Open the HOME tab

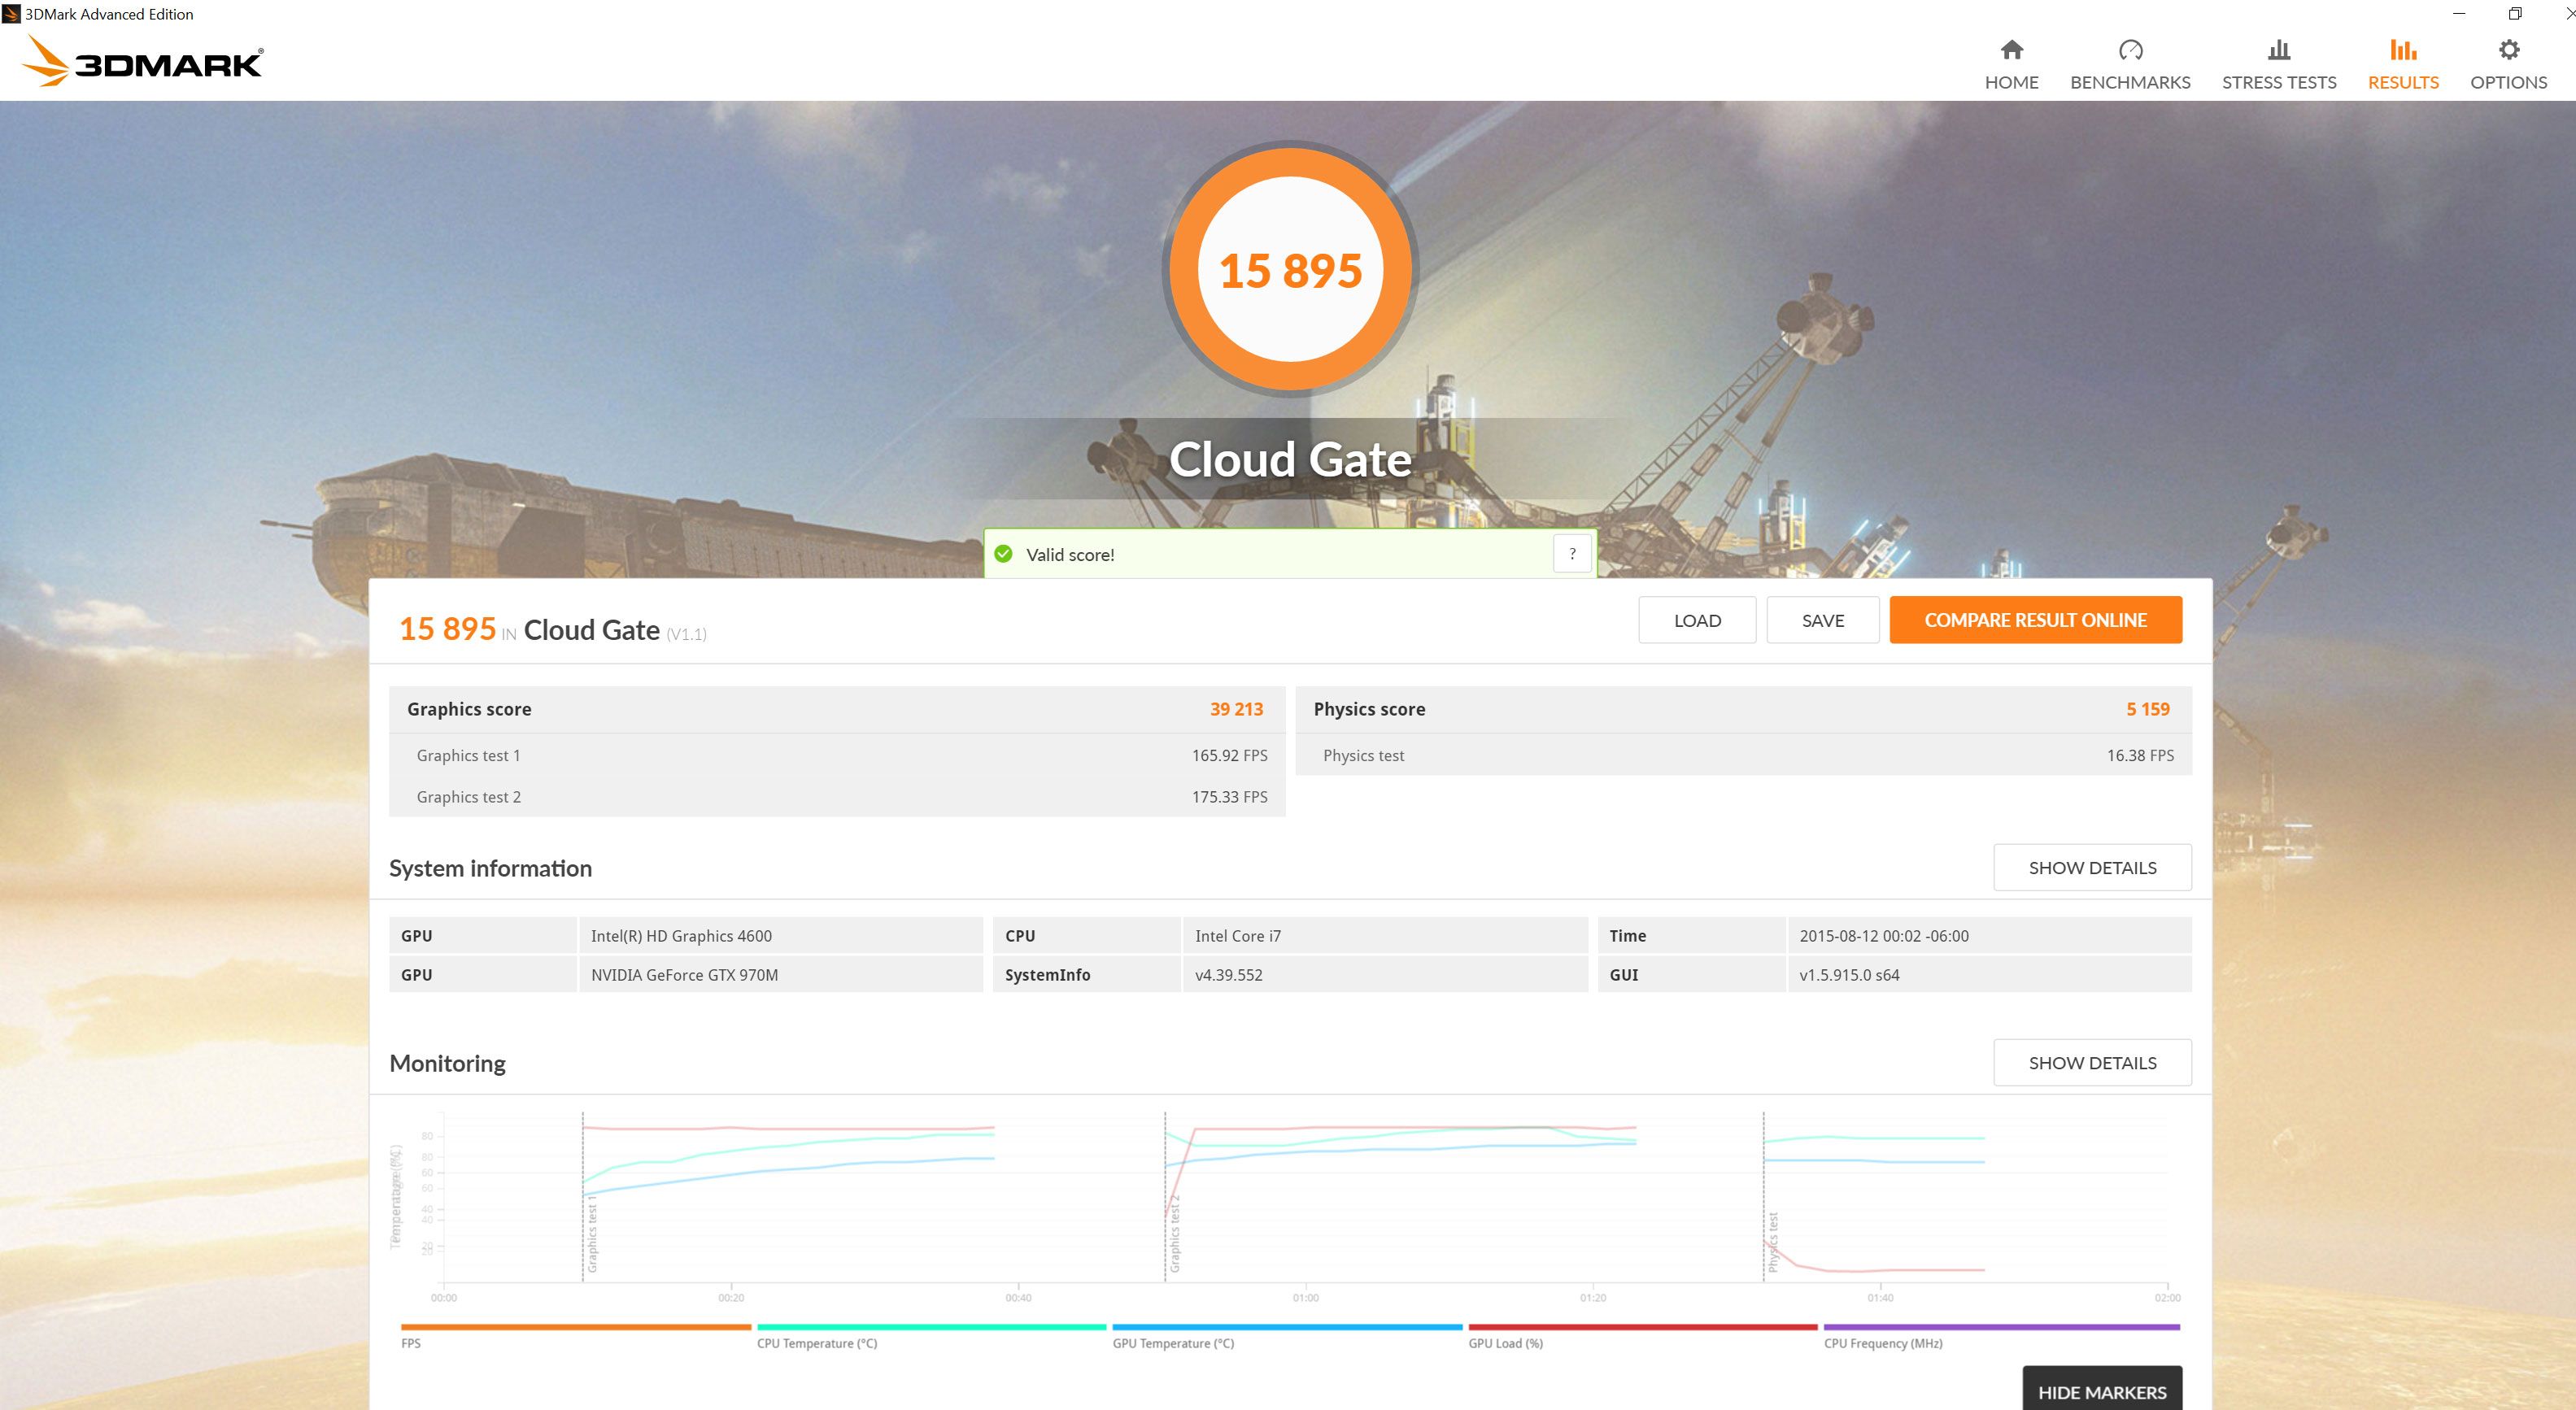click(x=2011, y=65)
